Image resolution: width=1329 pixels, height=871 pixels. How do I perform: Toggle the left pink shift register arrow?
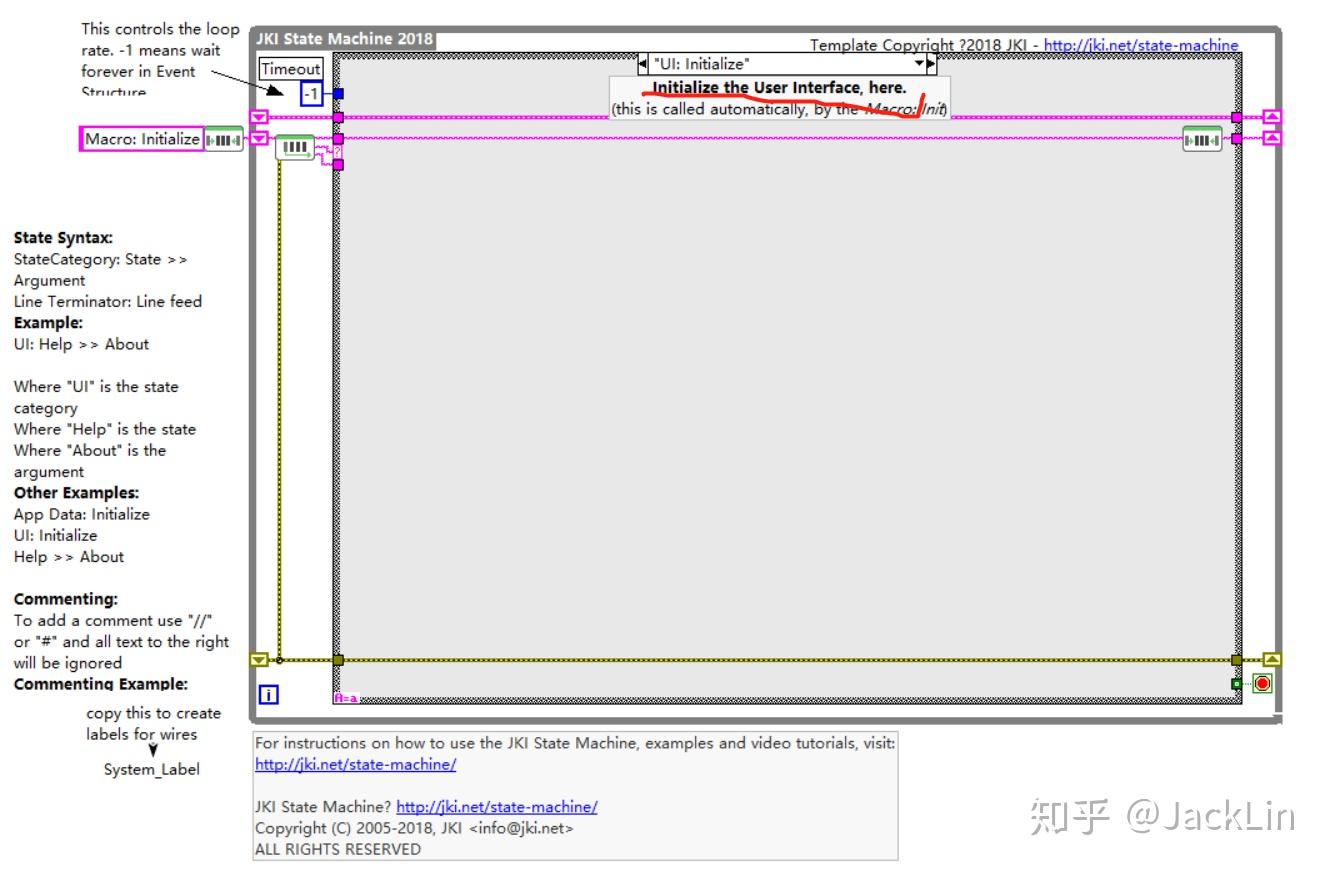260,117
